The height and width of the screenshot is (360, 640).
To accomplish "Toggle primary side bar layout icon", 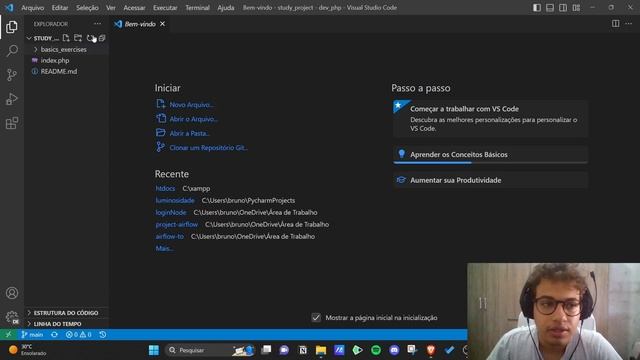I will [537, 8].
